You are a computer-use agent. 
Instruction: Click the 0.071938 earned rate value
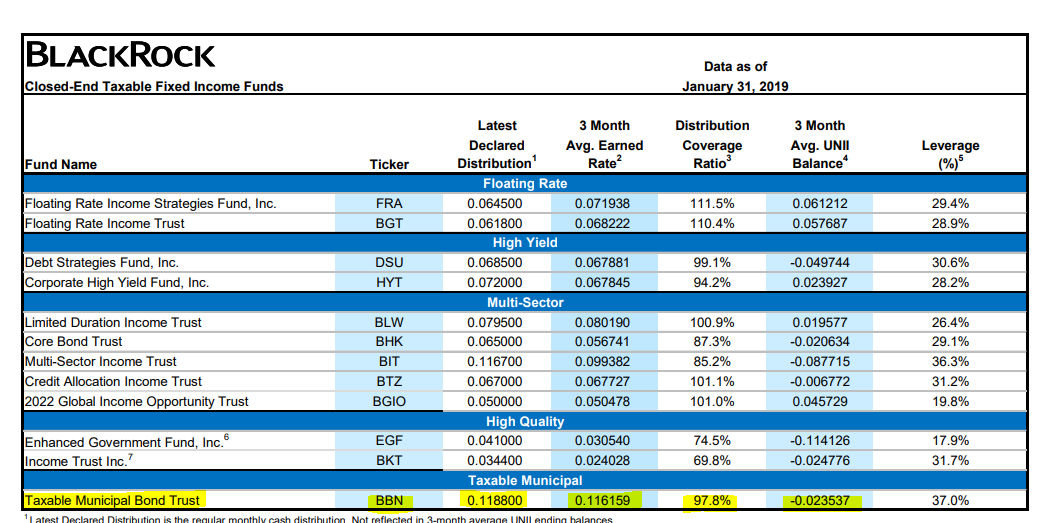tap(602, 203)
